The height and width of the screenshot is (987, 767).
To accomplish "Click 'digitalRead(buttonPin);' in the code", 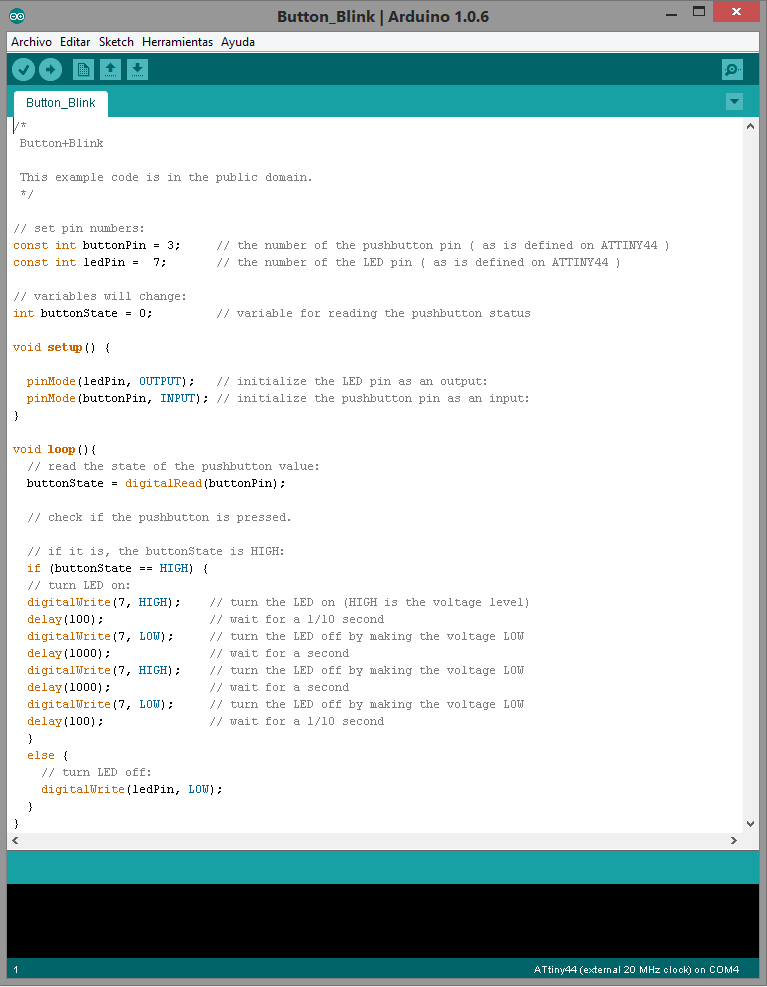I will (205, 483).
